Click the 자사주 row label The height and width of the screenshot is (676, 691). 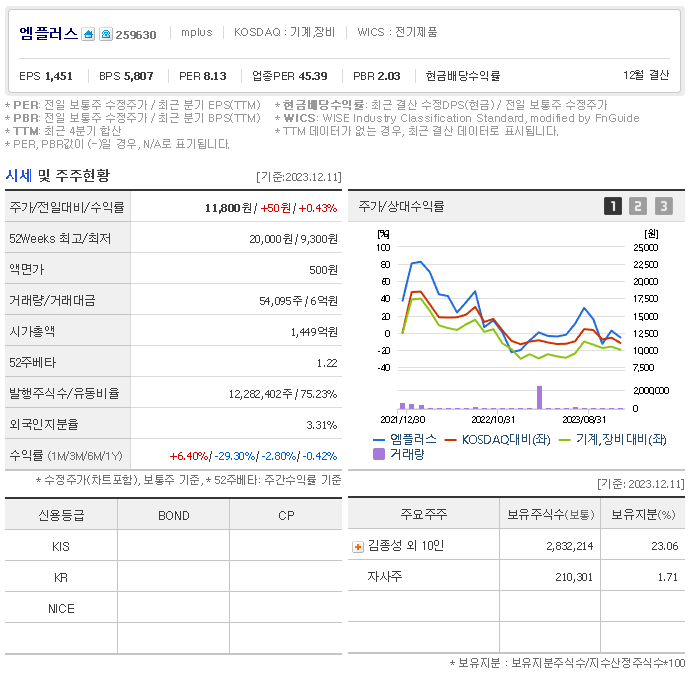[x=385, y=576]
